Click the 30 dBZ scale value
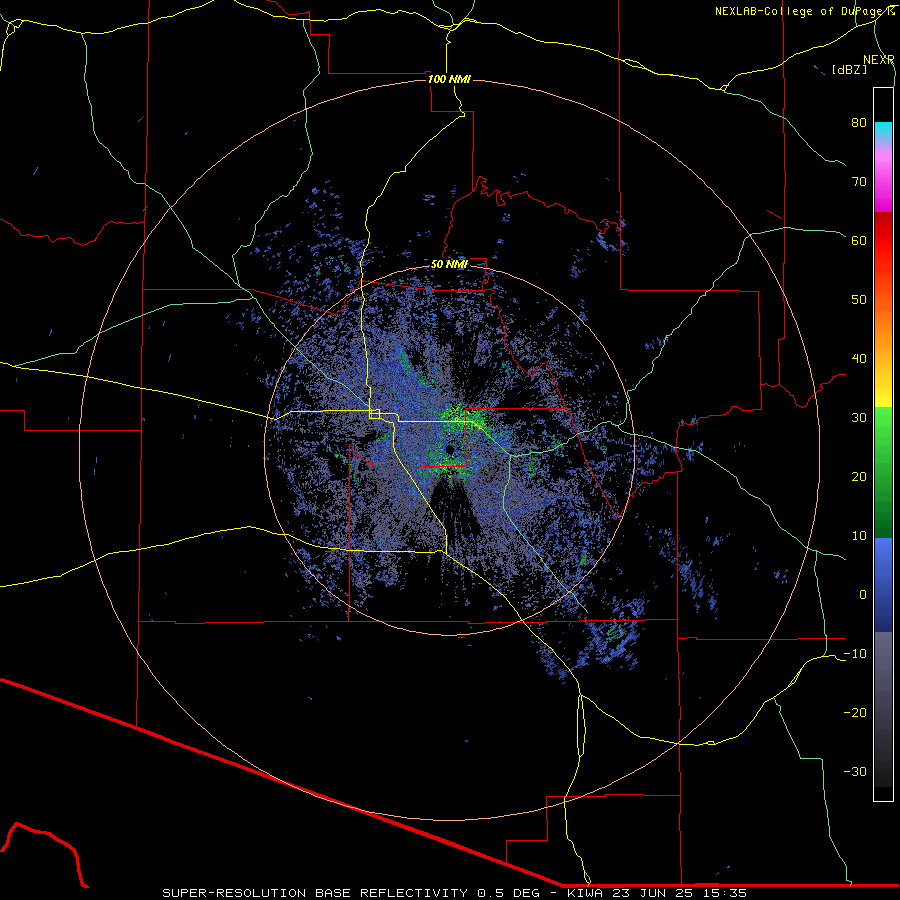 click(x=859, y=417)
